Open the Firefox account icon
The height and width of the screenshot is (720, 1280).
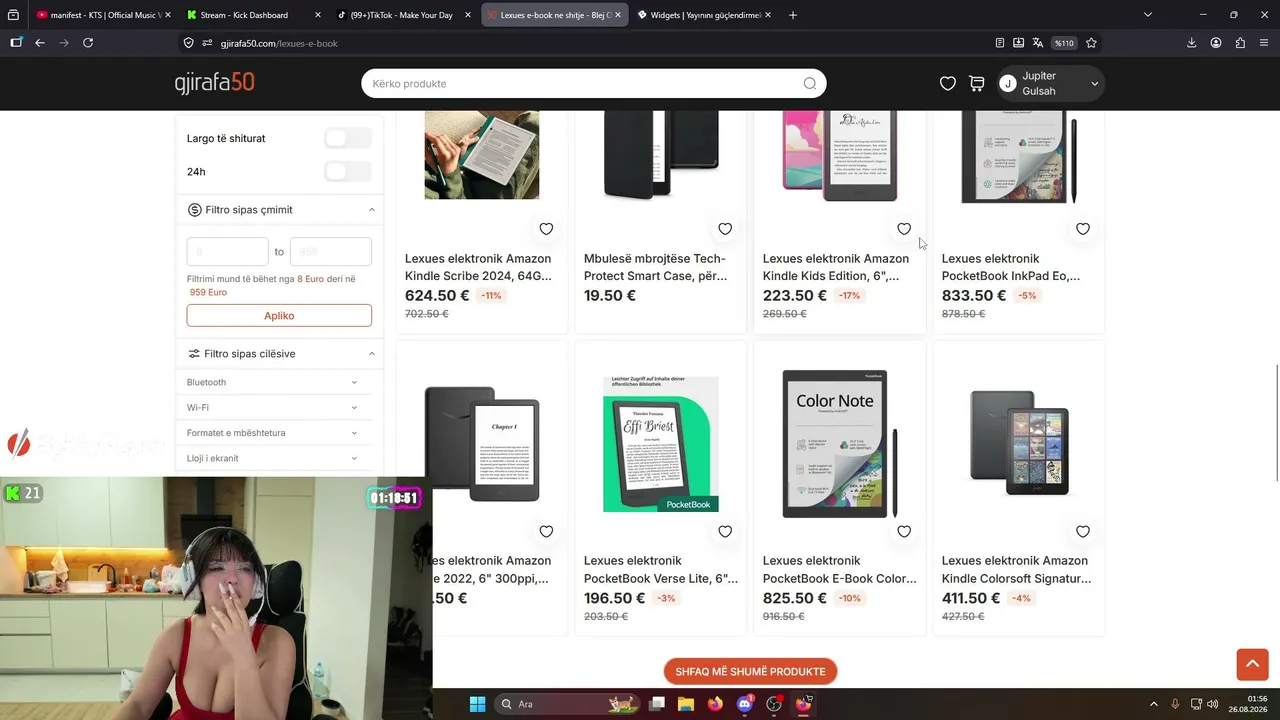(1216, 43)
